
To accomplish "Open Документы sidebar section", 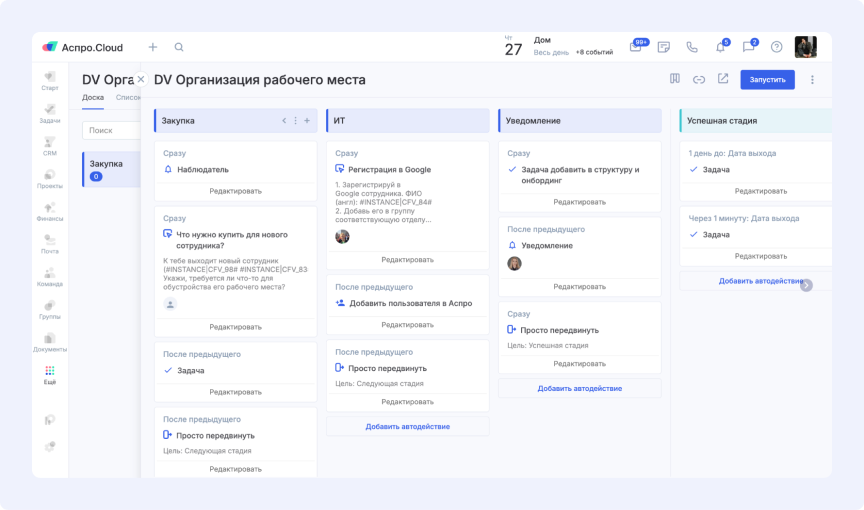I will (x=50, y=342).
